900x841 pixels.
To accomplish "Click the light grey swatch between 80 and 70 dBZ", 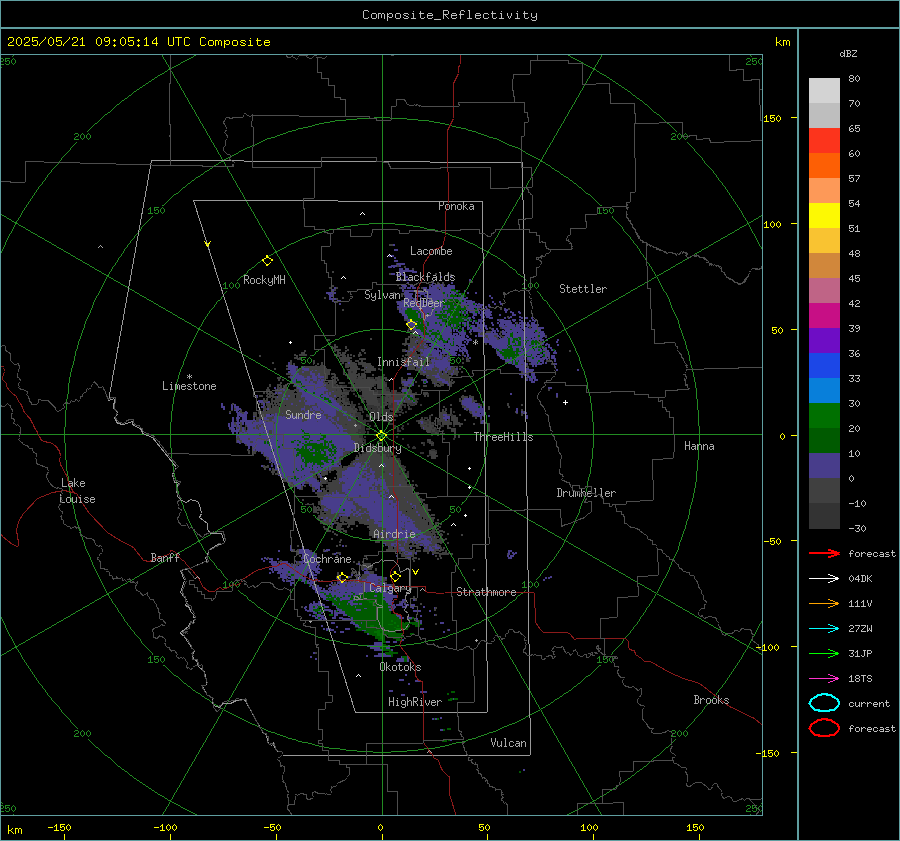I will [x=824, y=91].
